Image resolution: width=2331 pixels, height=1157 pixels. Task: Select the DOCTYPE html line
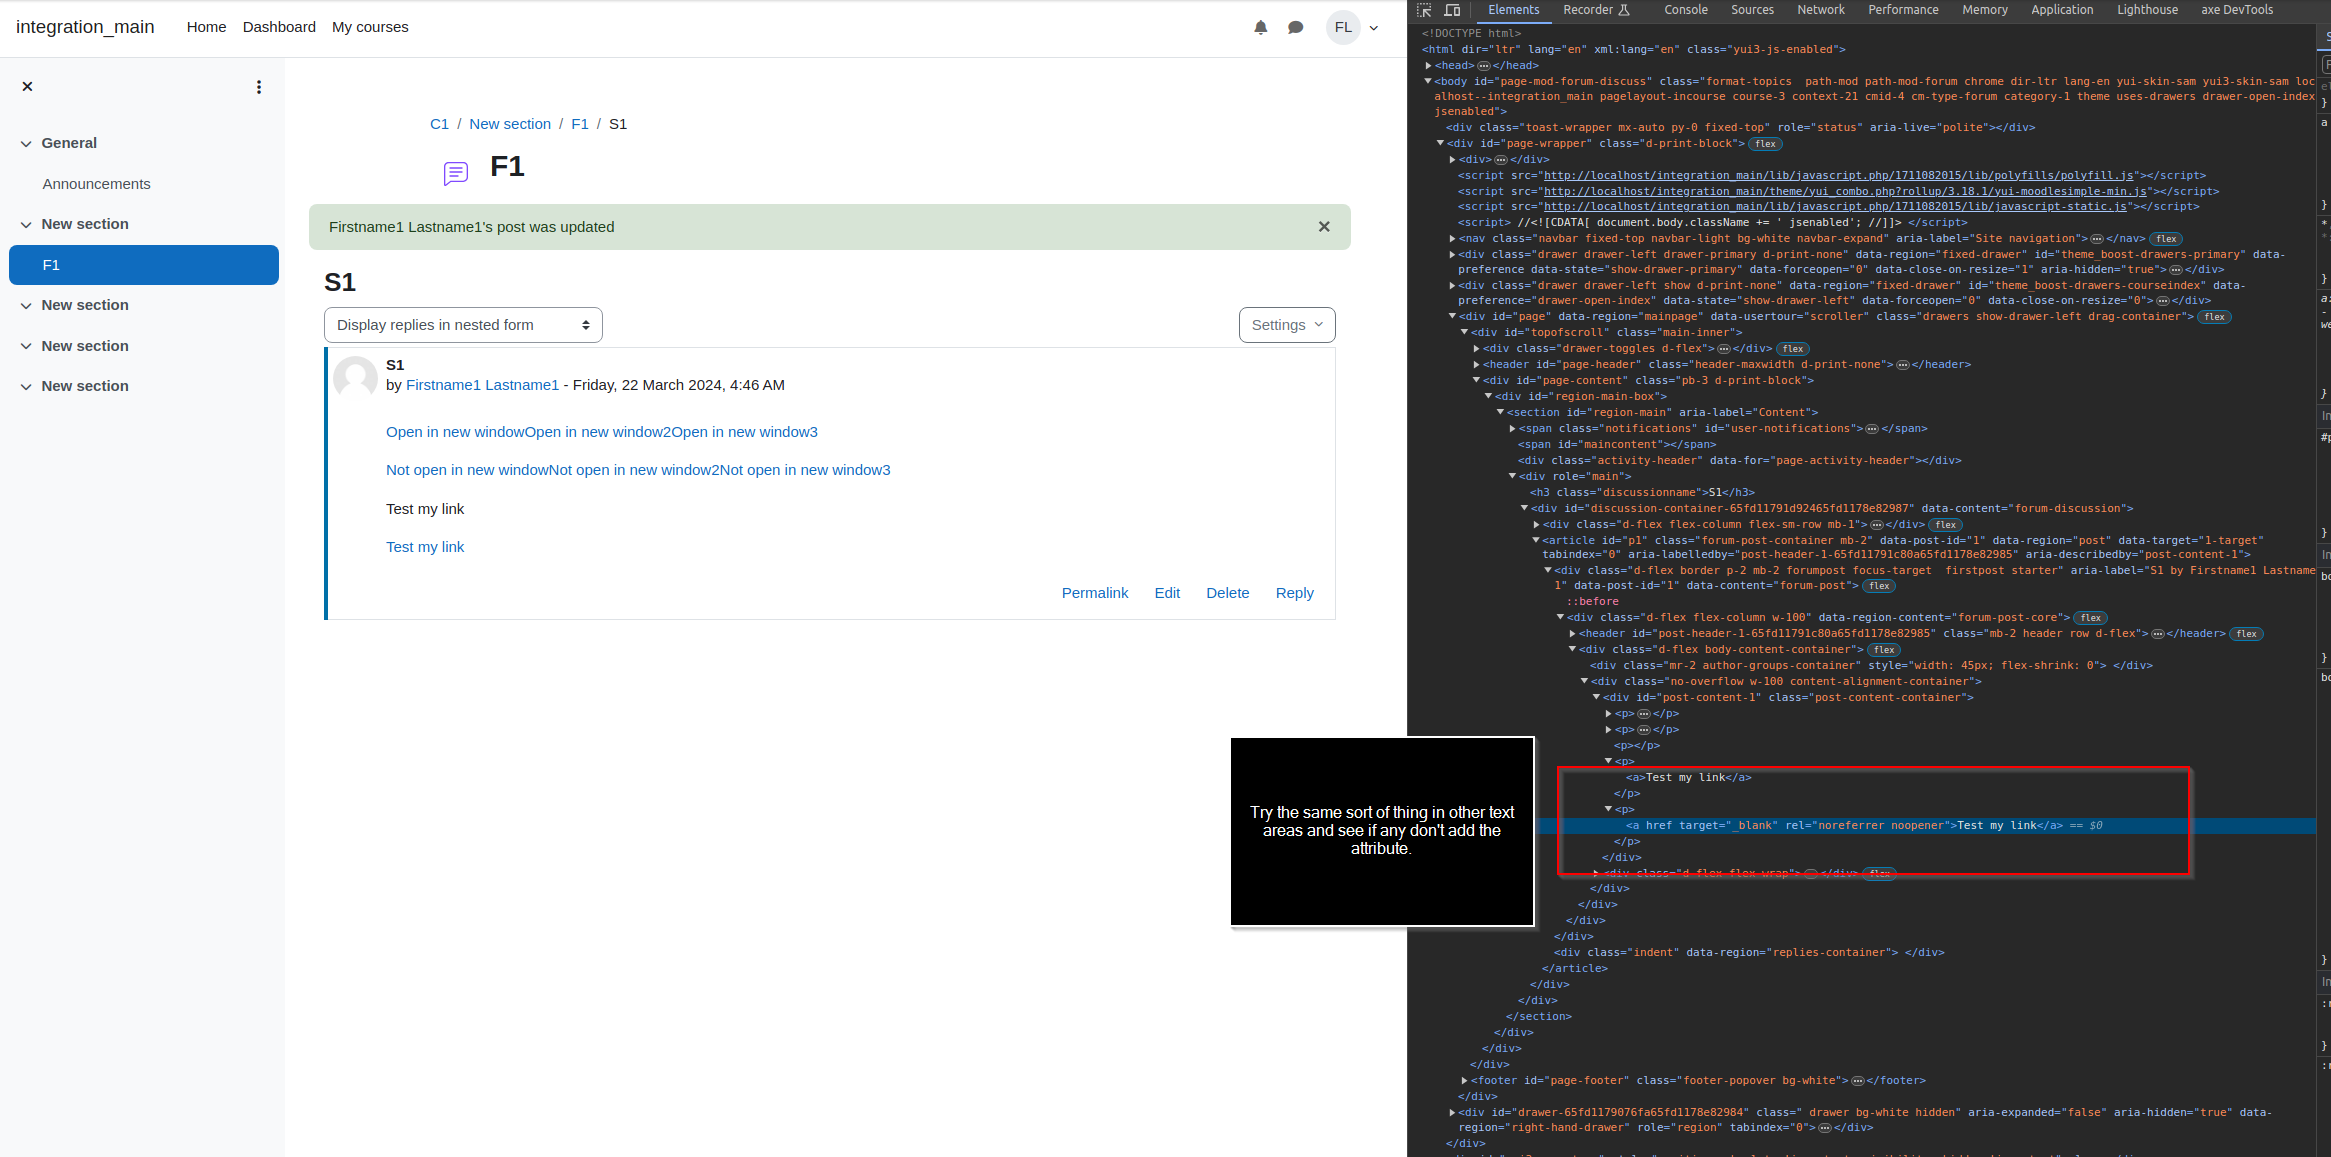(x=1471, y=34)
